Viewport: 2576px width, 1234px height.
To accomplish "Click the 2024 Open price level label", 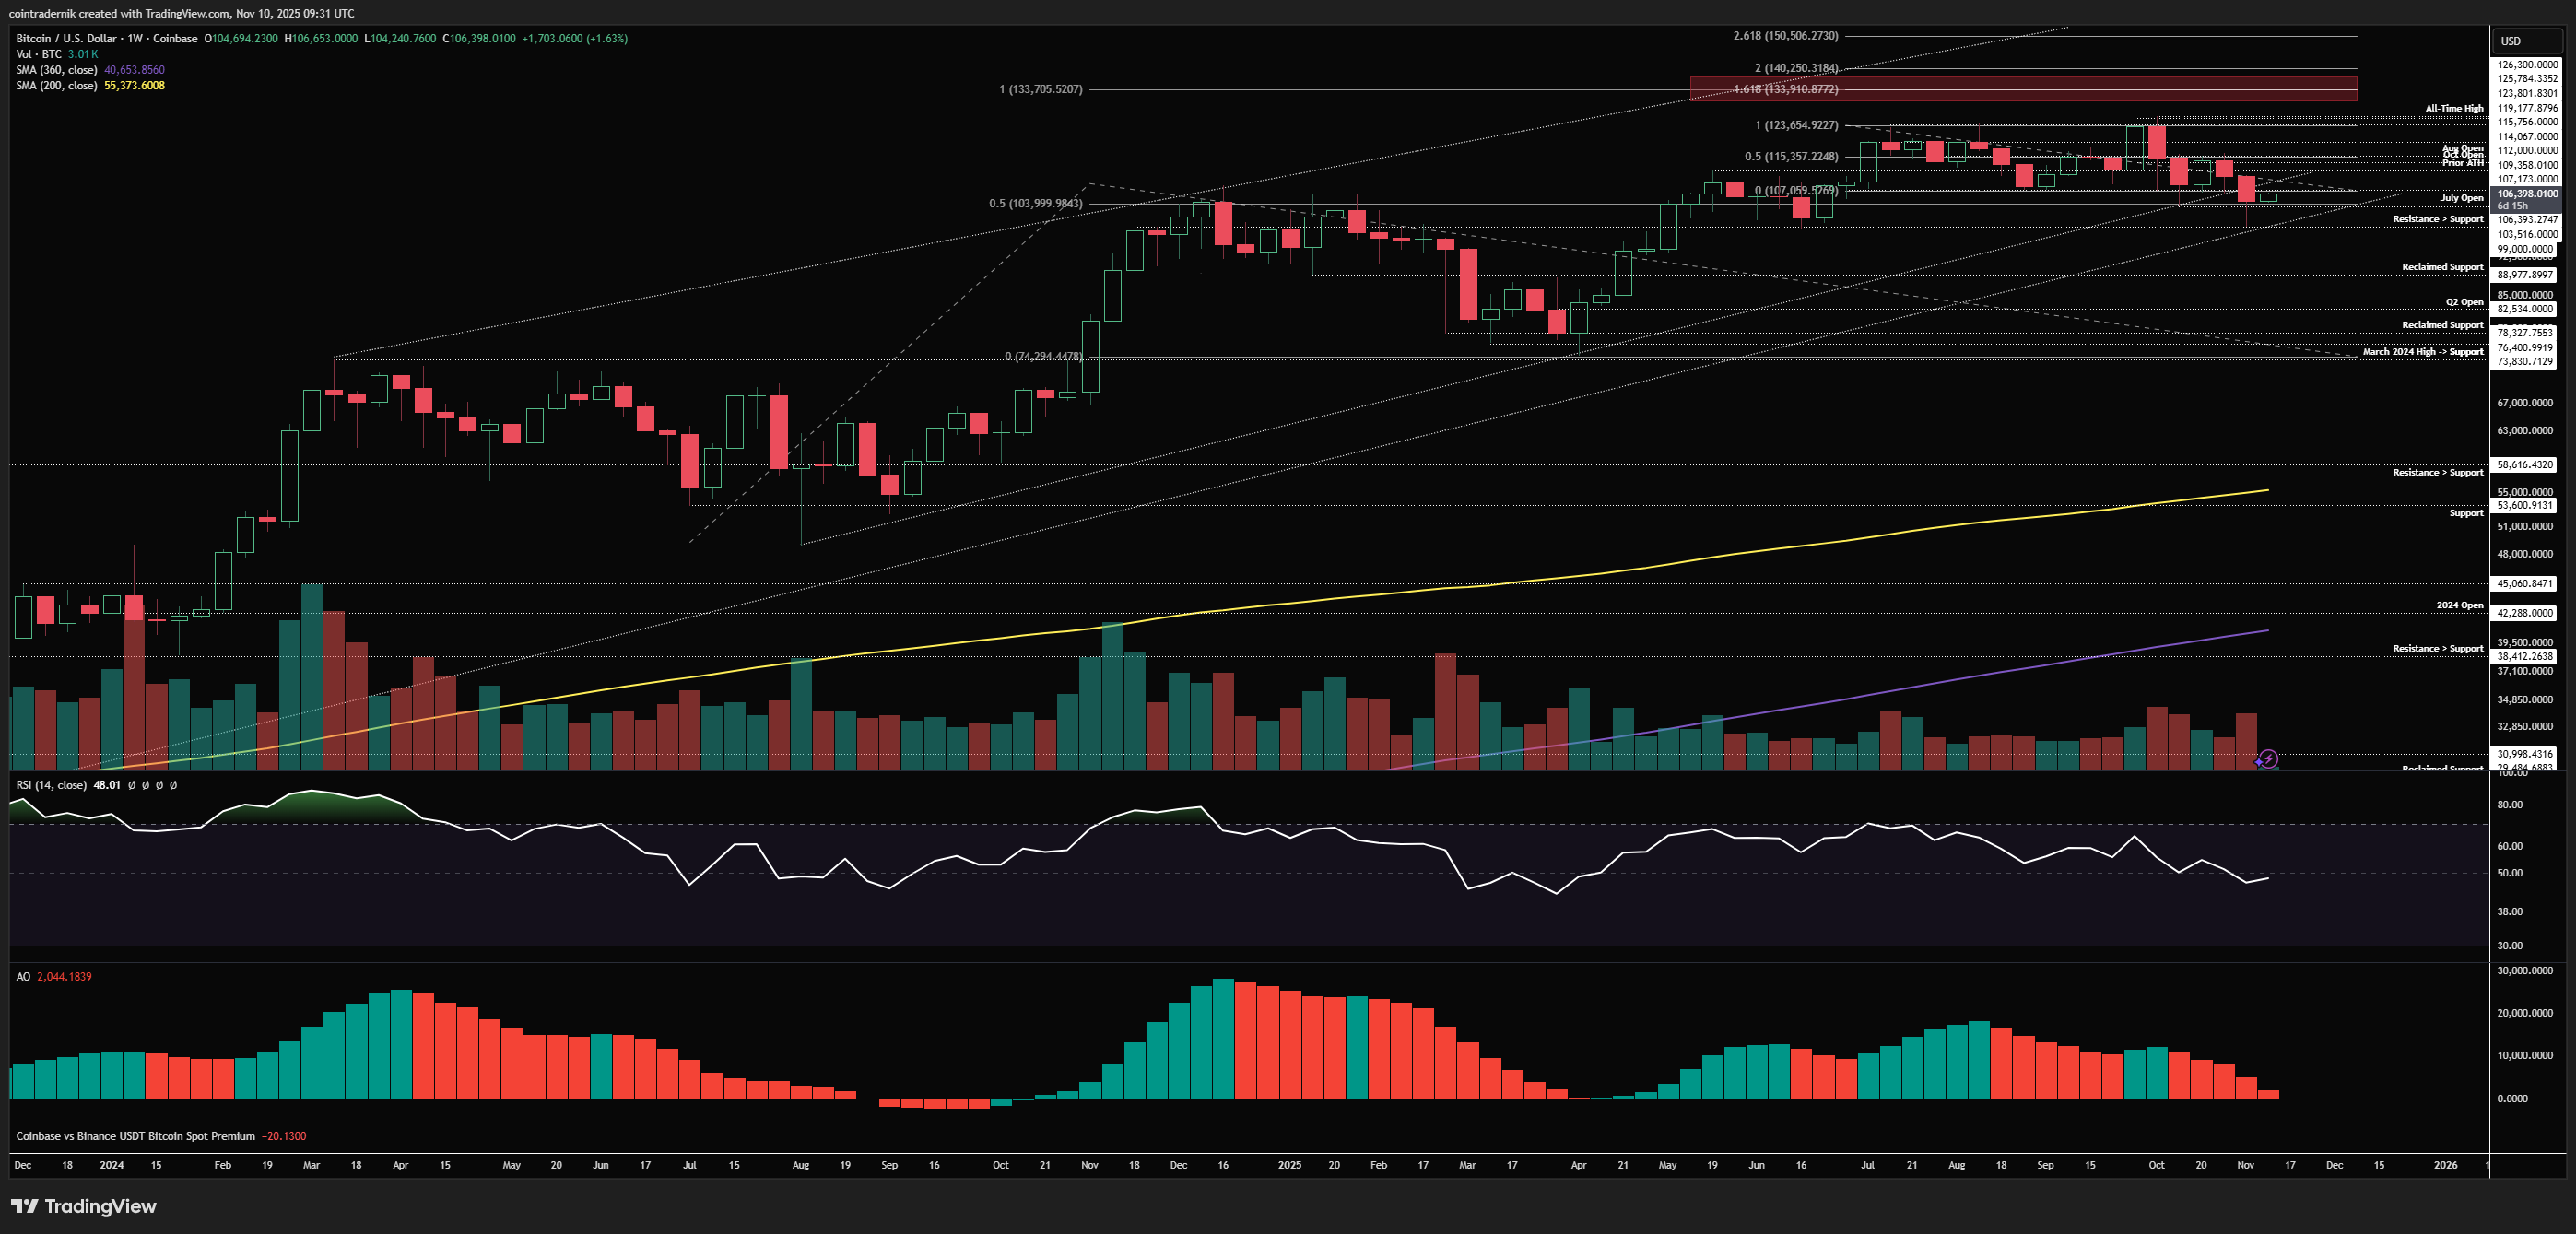I will click(2459, 605).
